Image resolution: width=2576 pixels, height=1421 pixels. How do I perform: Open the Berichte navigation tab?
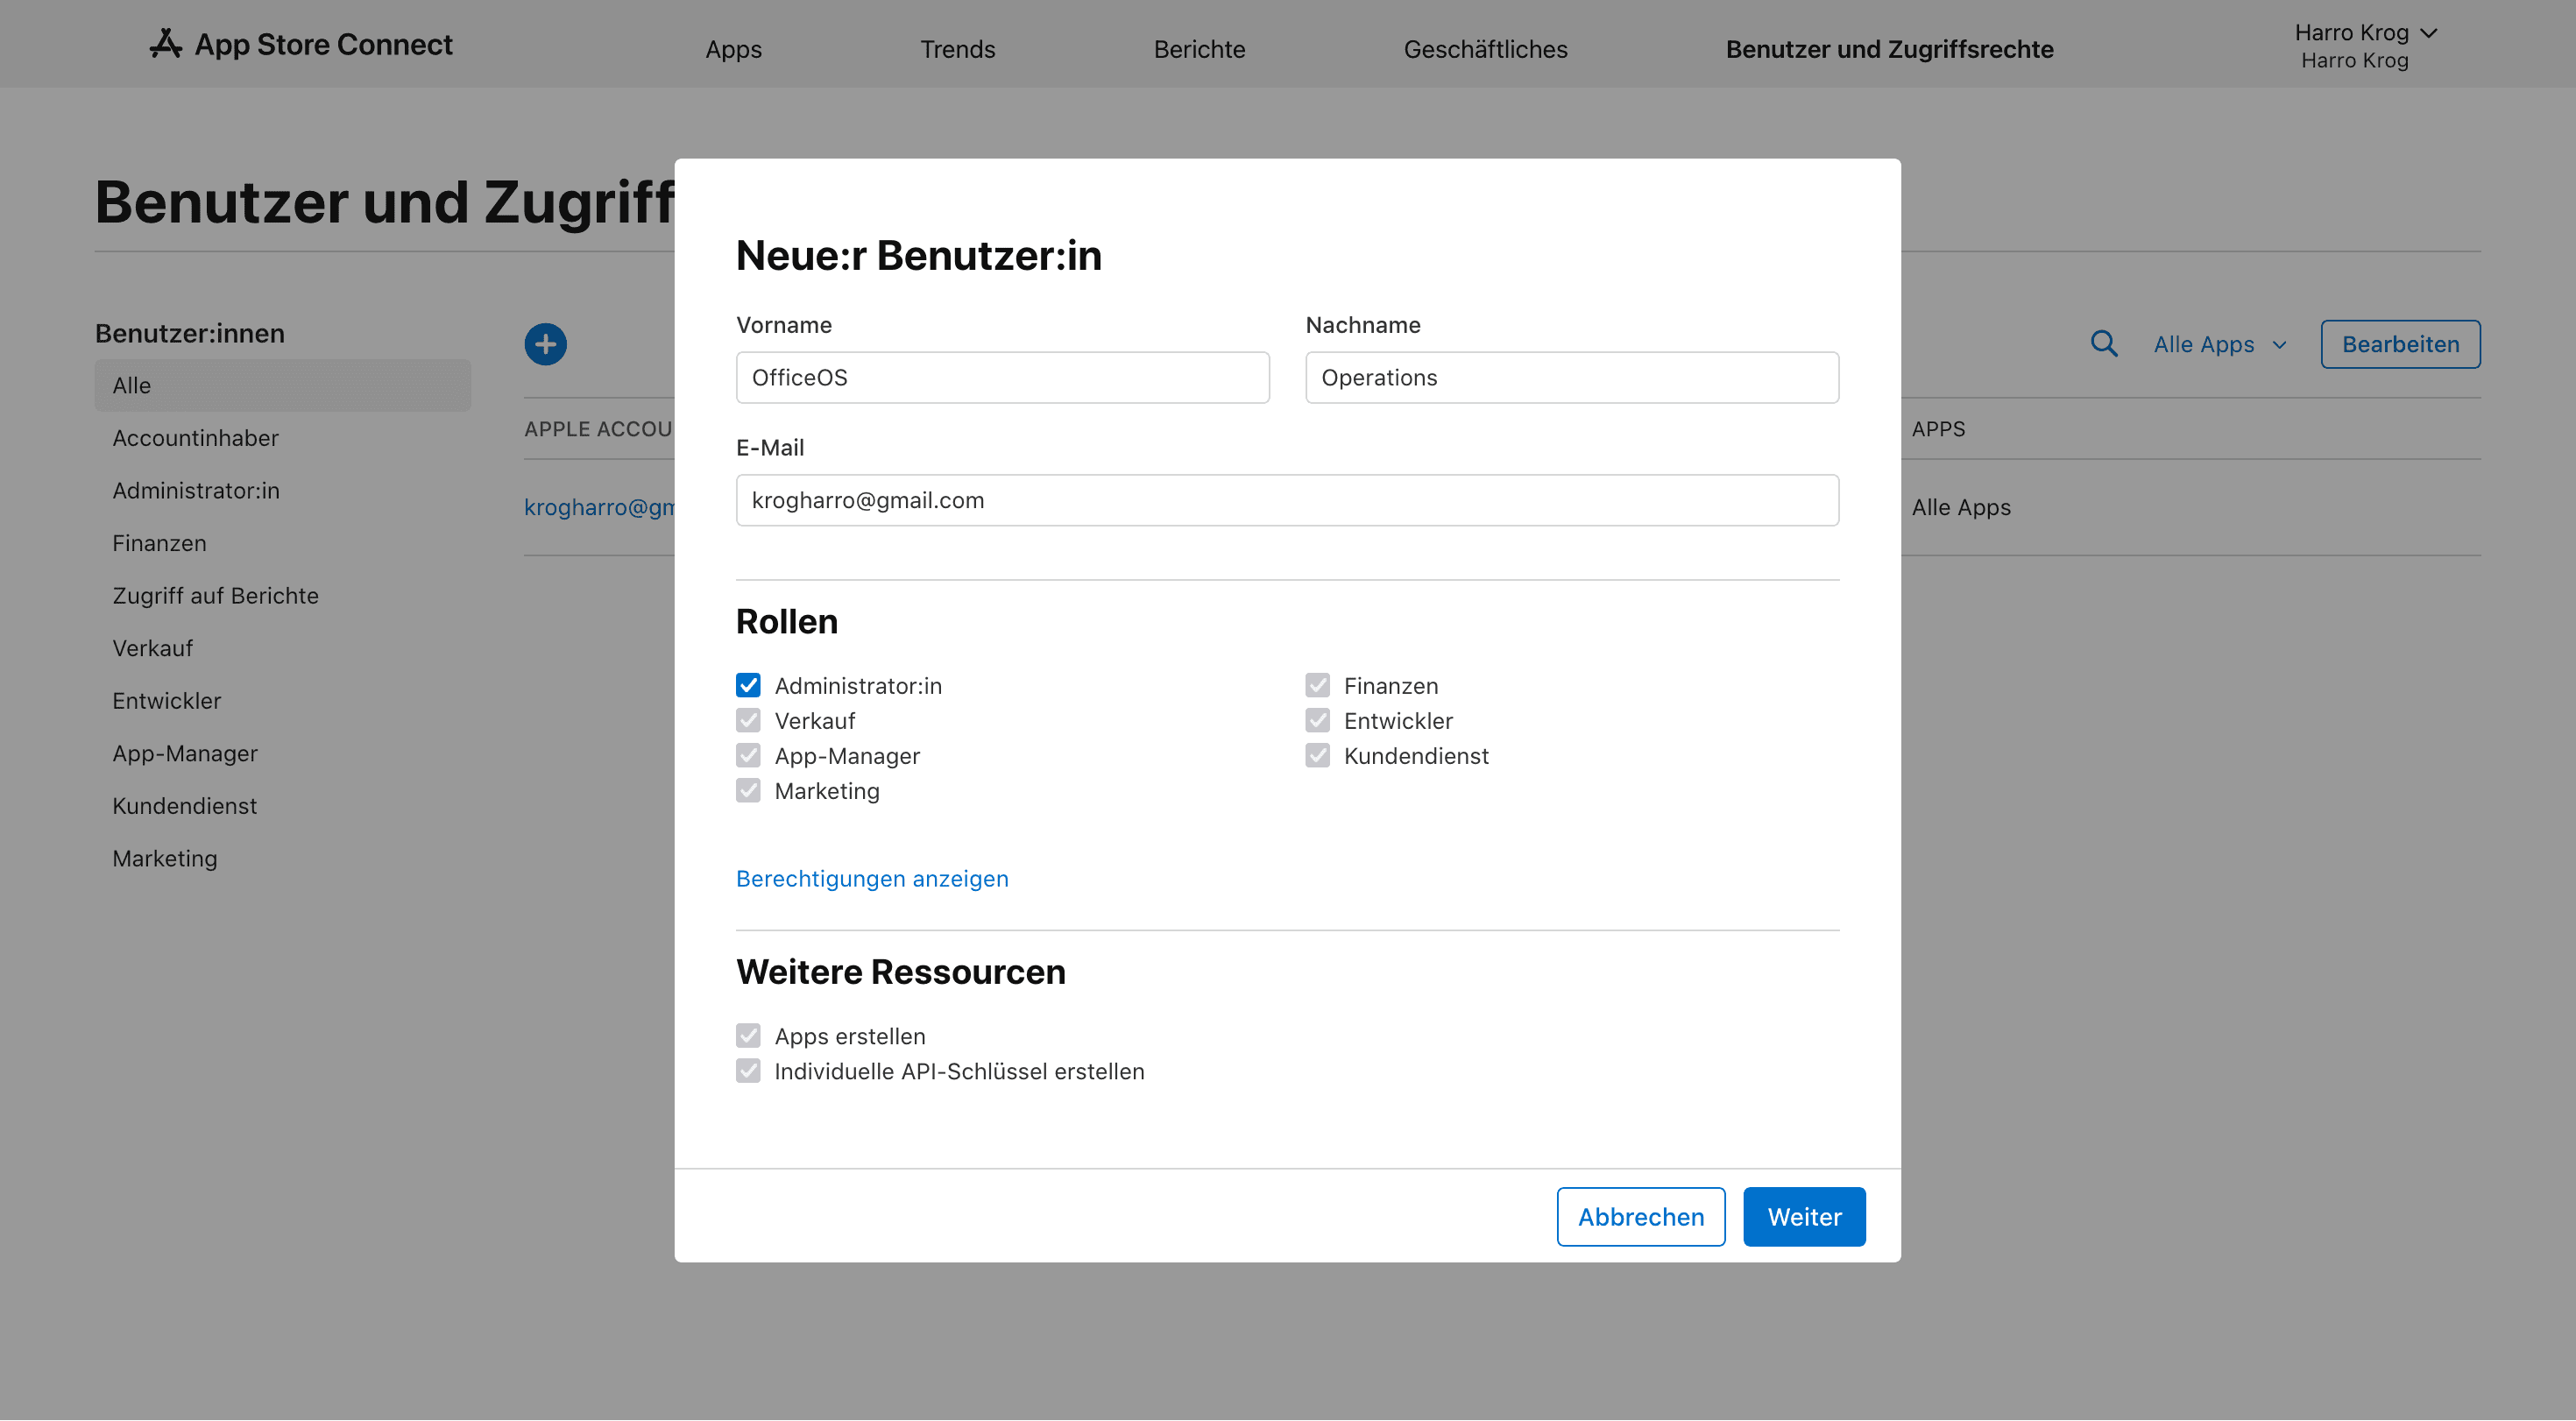tap(1199, 49)
